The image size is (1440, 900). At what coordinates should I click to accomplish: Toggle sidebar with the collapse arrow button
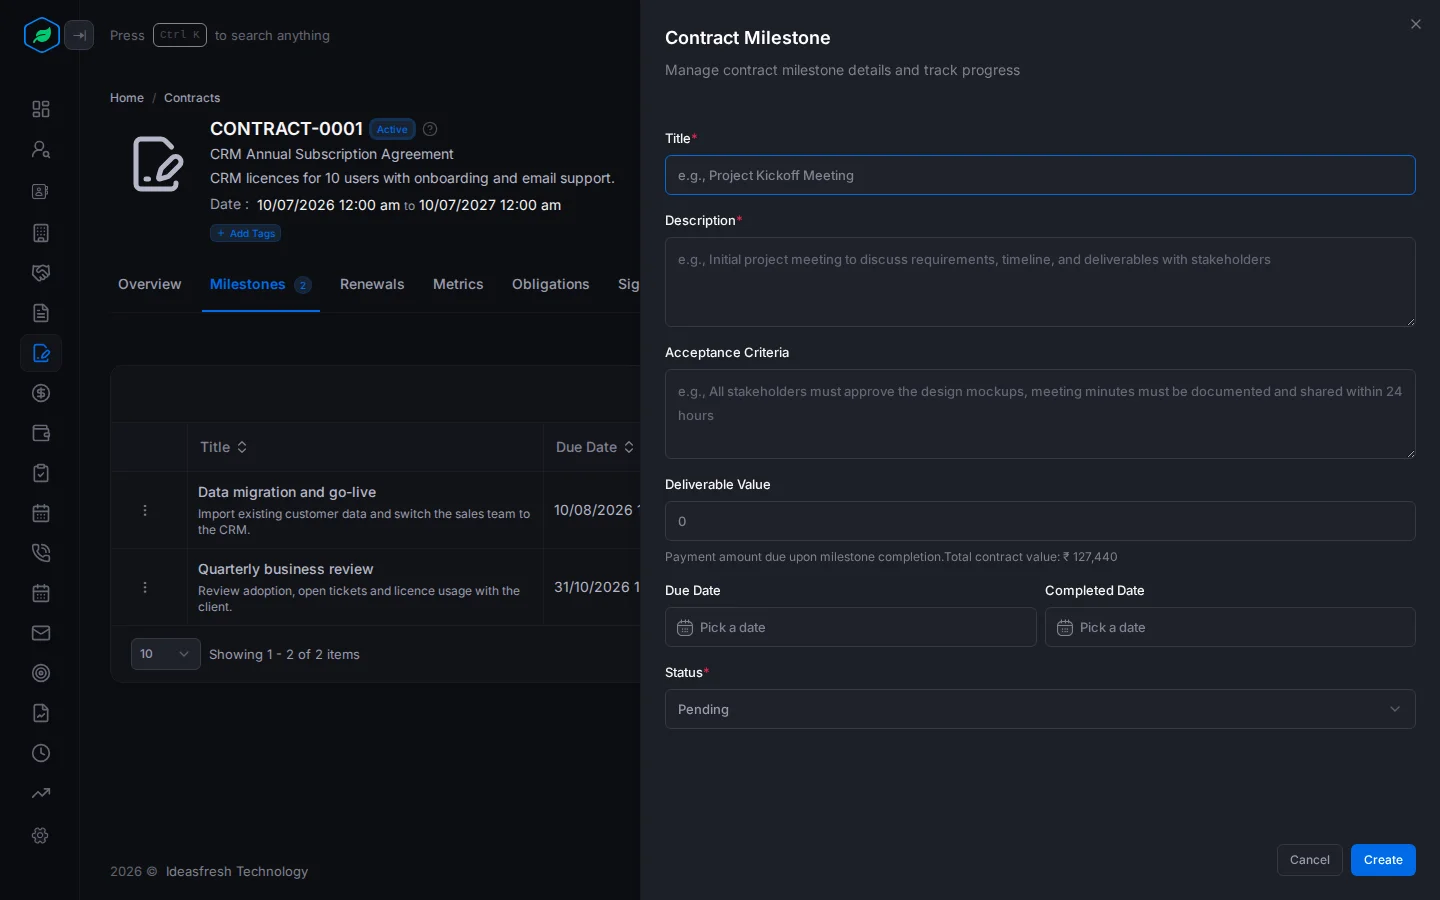79,35
